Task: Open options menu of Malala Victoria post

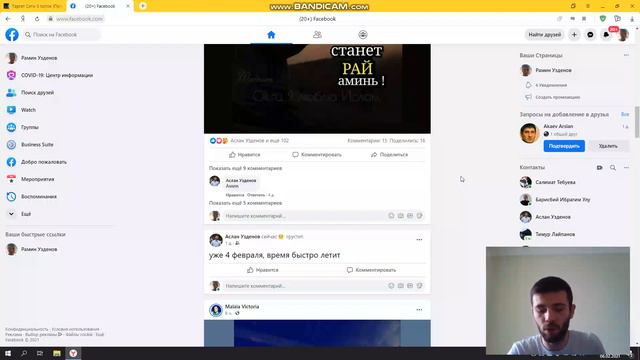Action: [x=419, y=310]
